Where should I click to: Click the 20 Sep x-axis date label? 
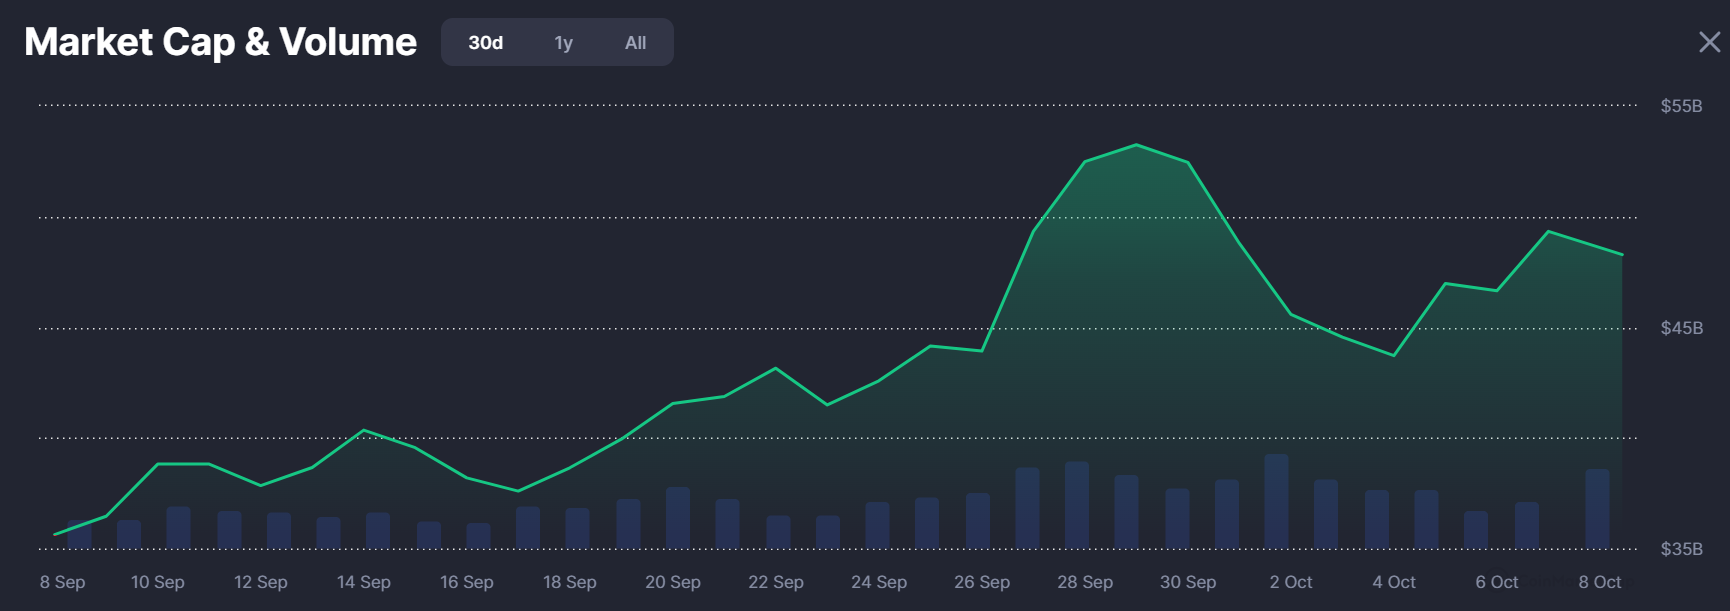coord(673,582)
